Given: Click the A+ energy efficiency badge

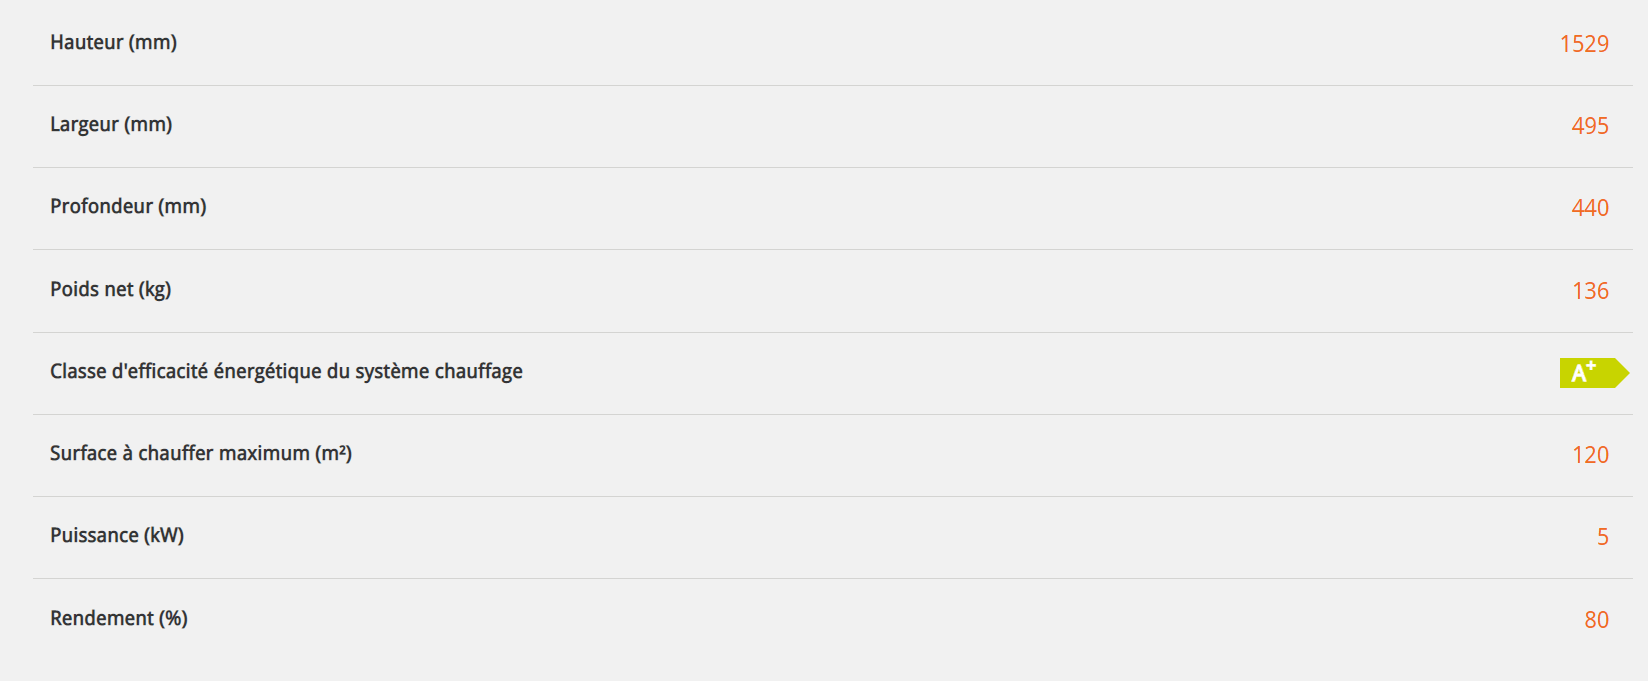Looking at the screenshot, I should pos(1592,373).
